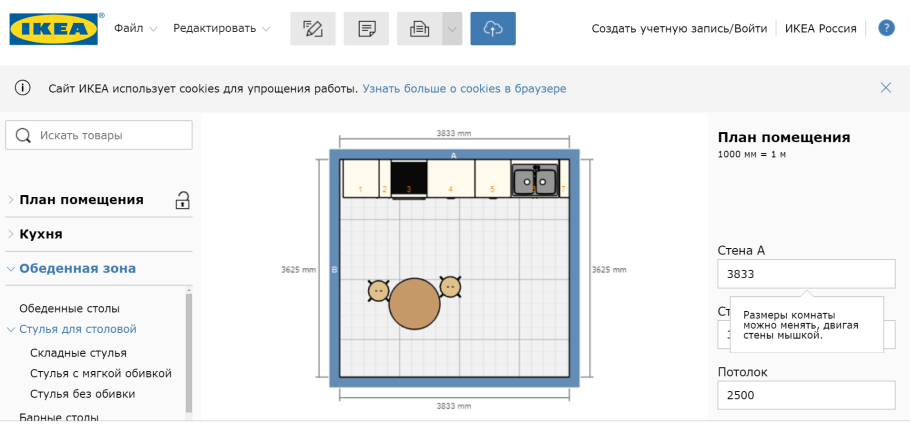910x424 pixels.
Task: Select the round dining table in plan
Action: (x=414, y=304)
